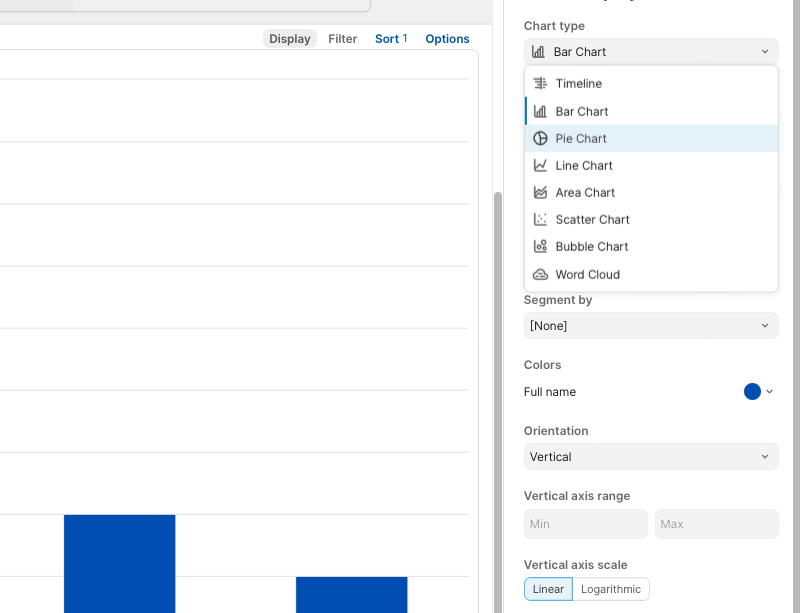The image size is (800, 613).
Task: Select the Word Cloud icon
Action: (540, 274)
